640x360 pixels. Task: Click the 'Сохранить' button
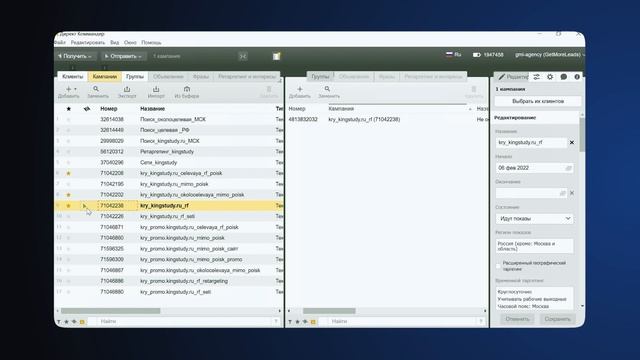(x=557, y=319)
